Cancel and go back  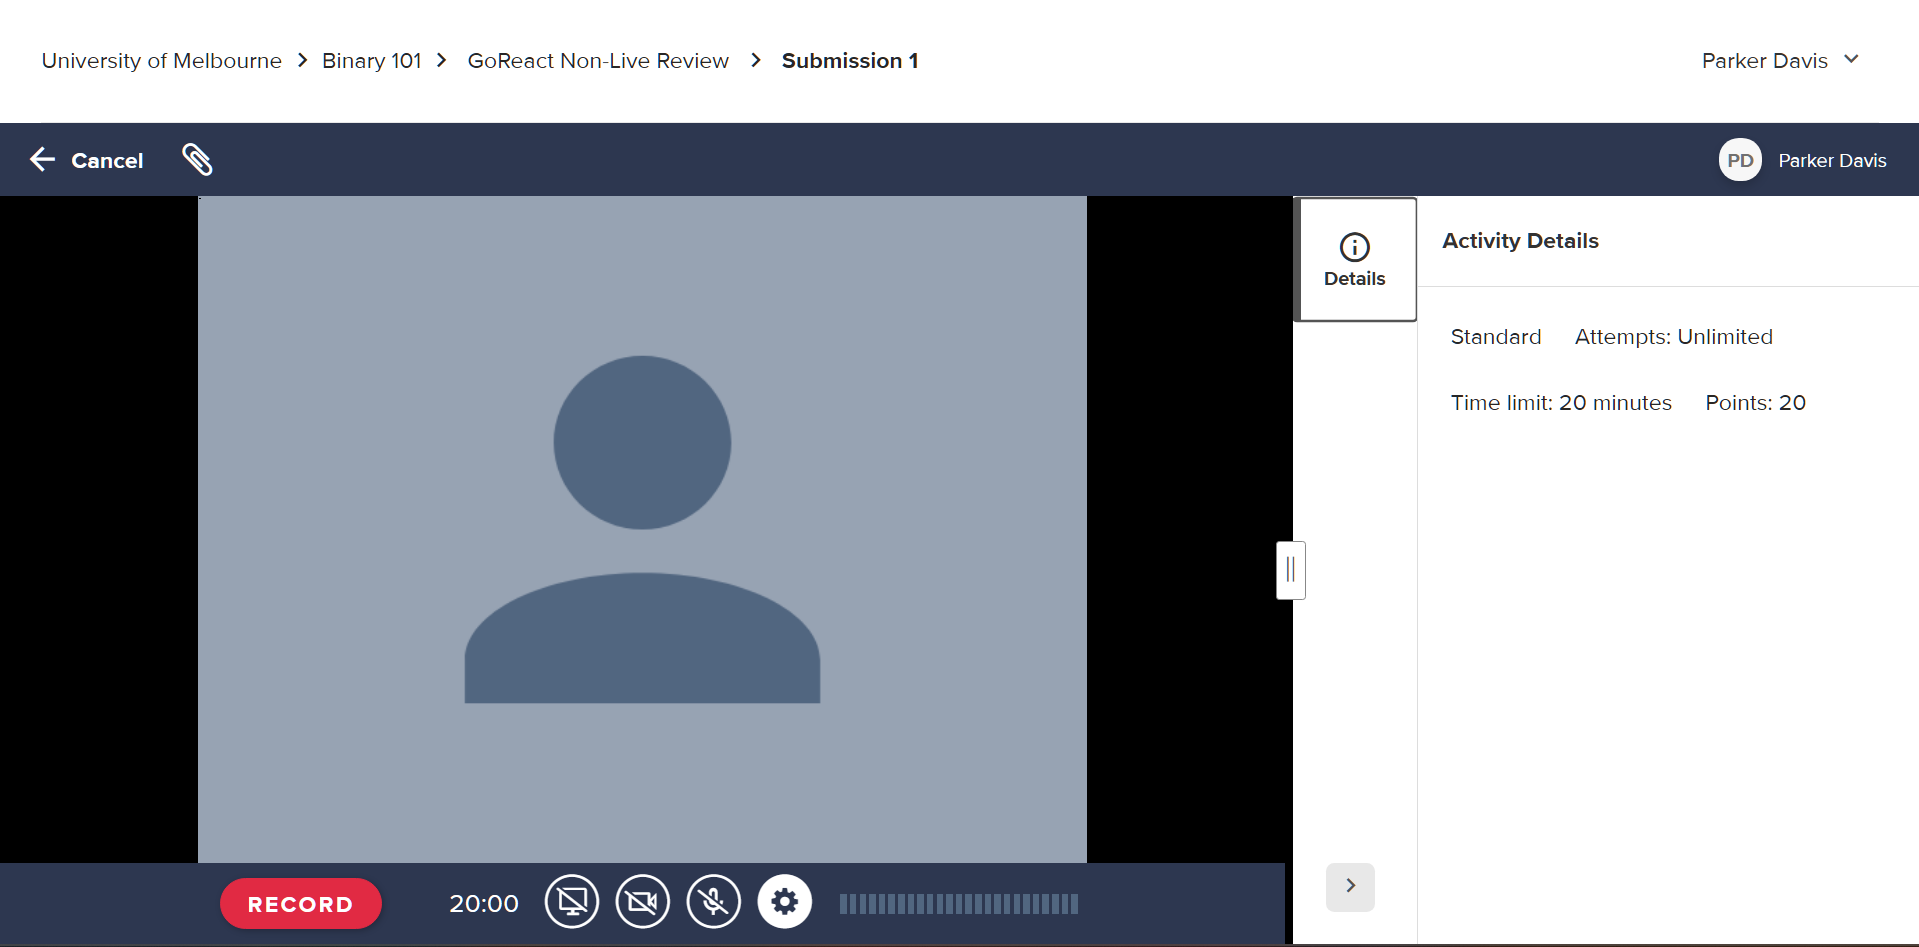86,160
